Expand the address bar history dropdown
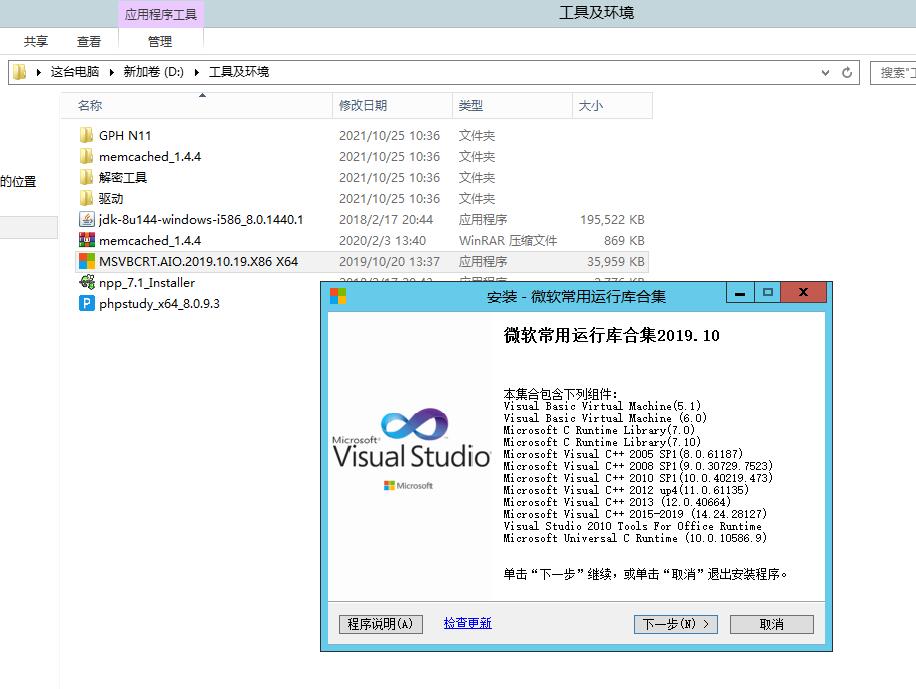Viewport: 916px width, 689px height. coord(825,72)
